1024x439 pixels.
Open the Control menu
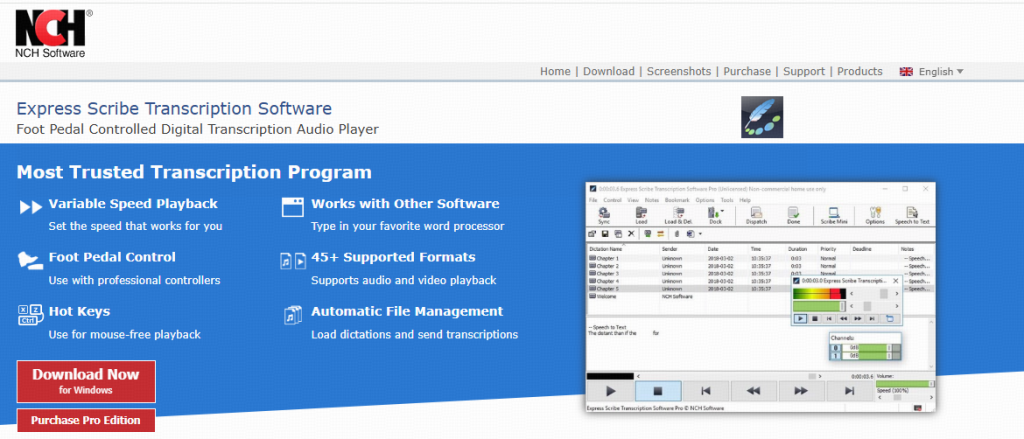(612, 200)
